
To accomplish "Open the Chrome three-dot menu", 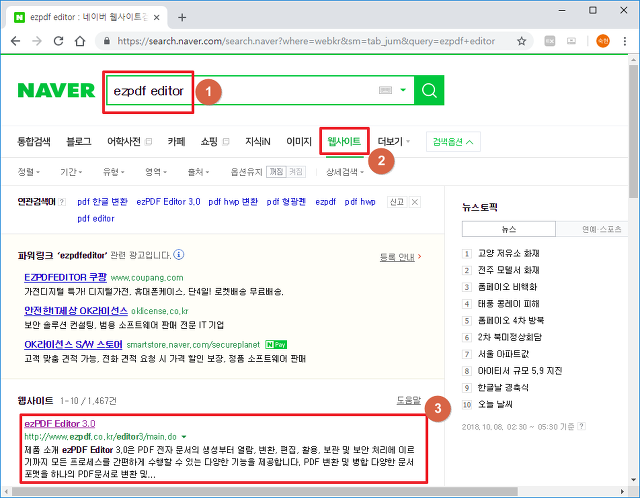I will click(x=624, y=41).
